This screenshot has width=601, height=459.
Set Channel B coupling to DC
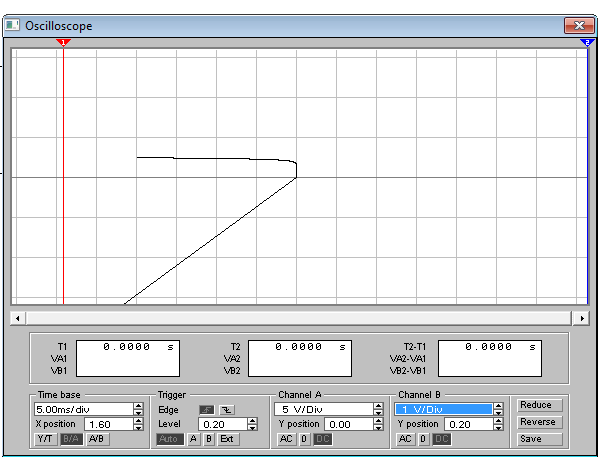click(441, 439)
